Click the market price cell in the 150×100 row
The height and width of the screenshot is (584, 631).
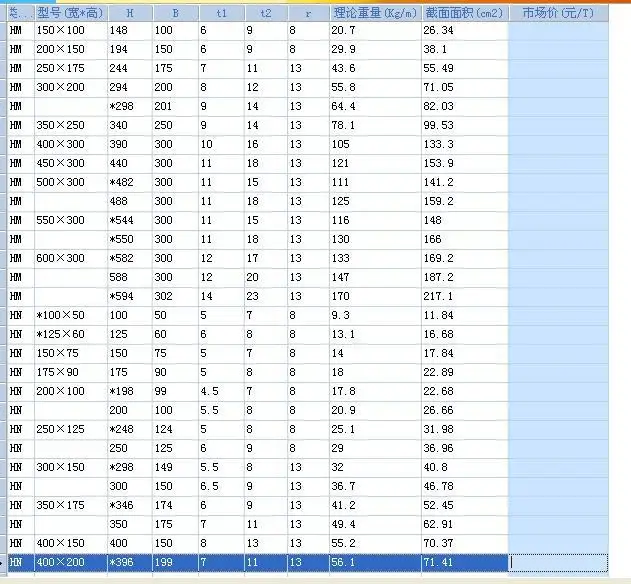559,30
